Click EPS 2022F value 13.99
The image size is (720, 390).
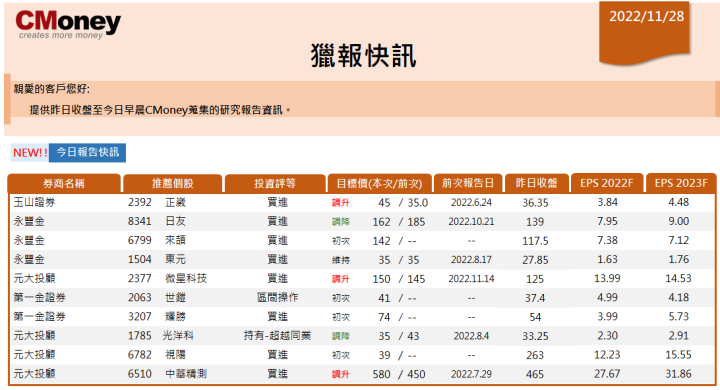[x=607, y=278]
